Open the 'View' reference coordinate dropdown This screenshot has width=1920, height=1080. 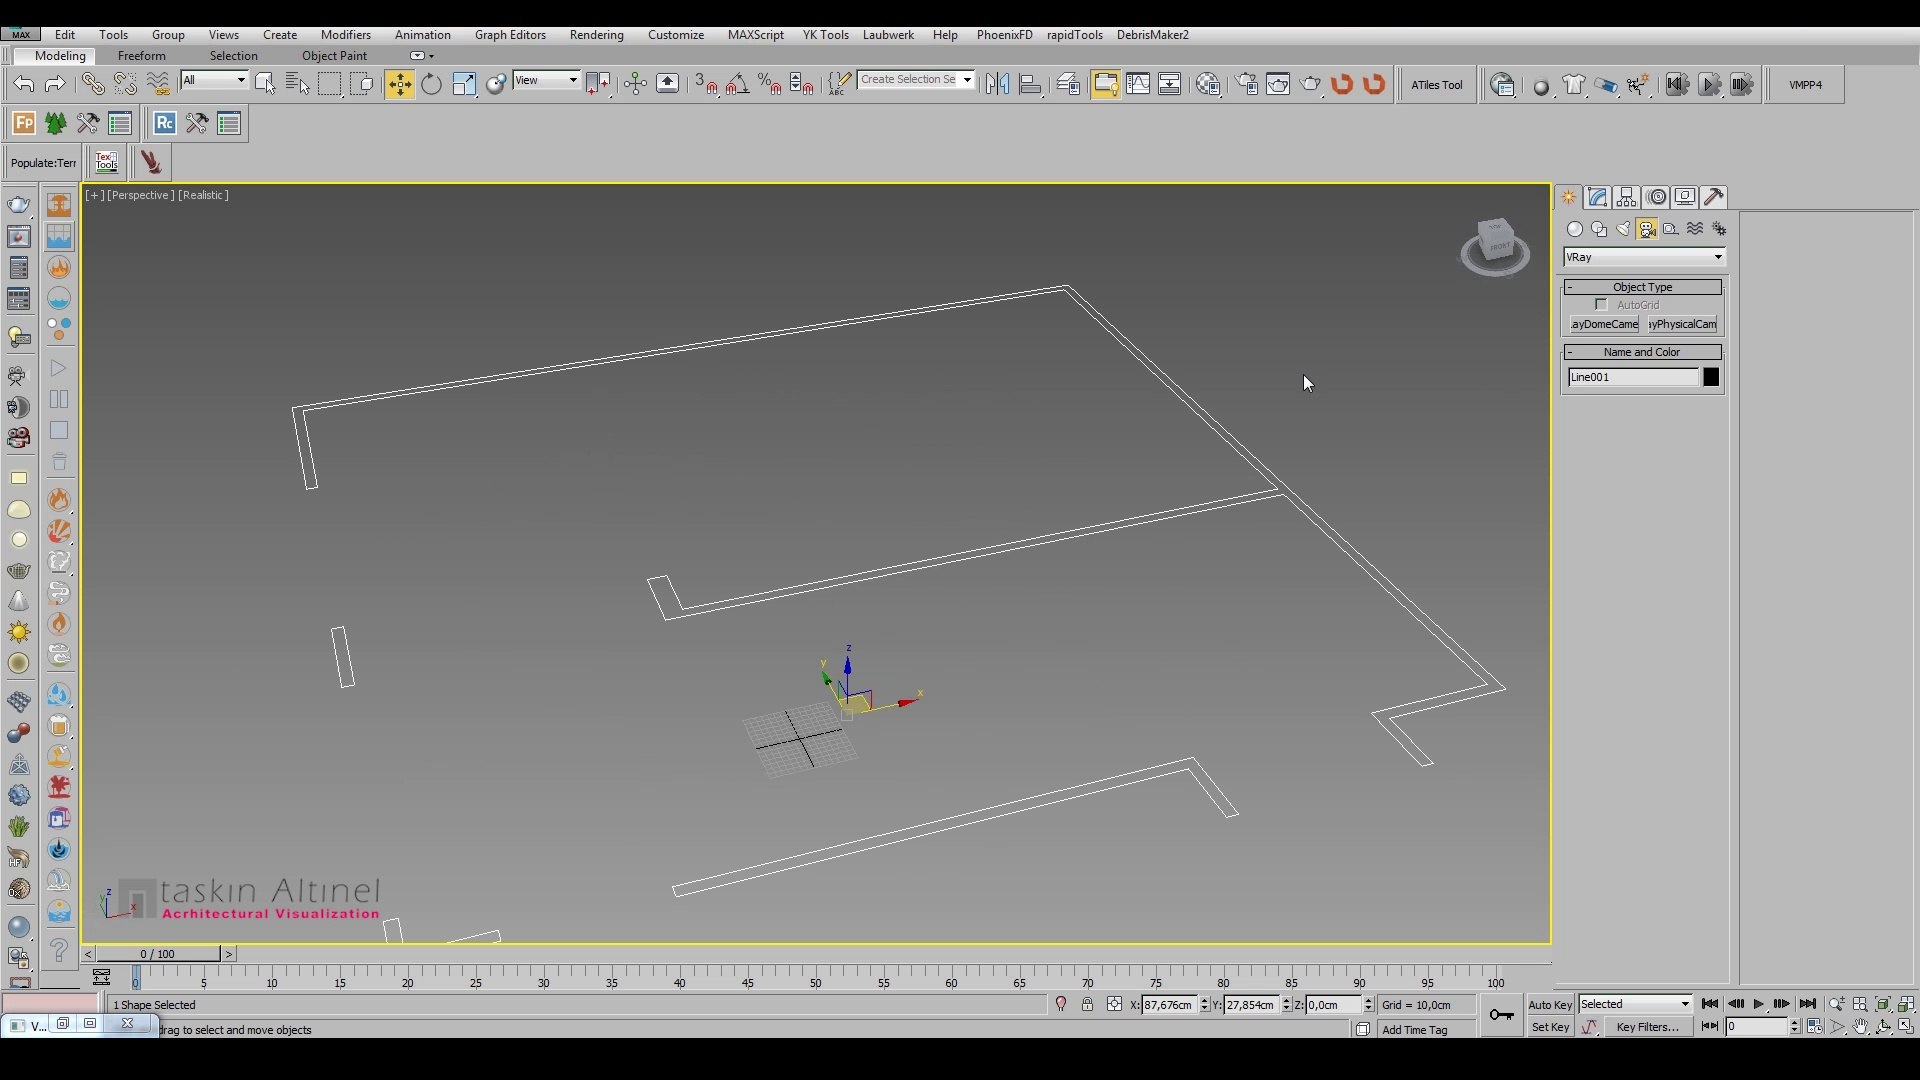(546, 81)
